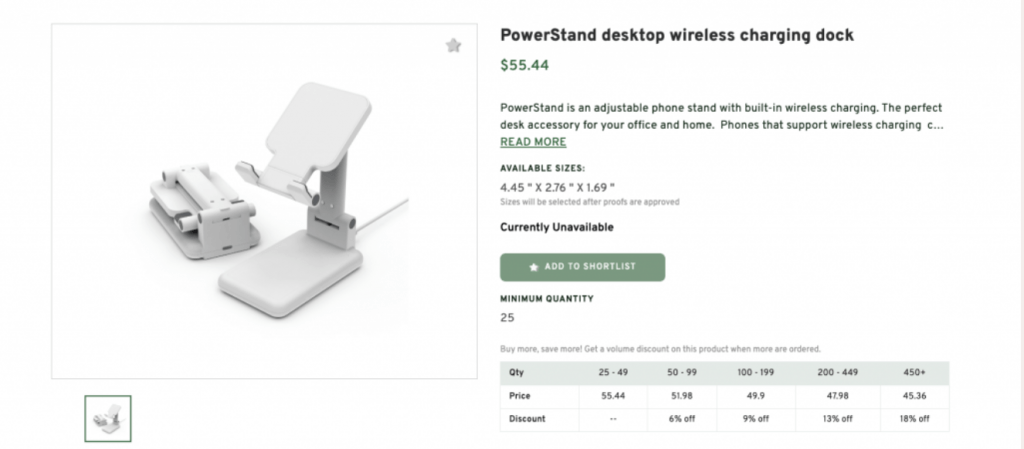
Task: Select the 4.45" X 2.76" X 1.69" size
Action: [x=557, y=186]
